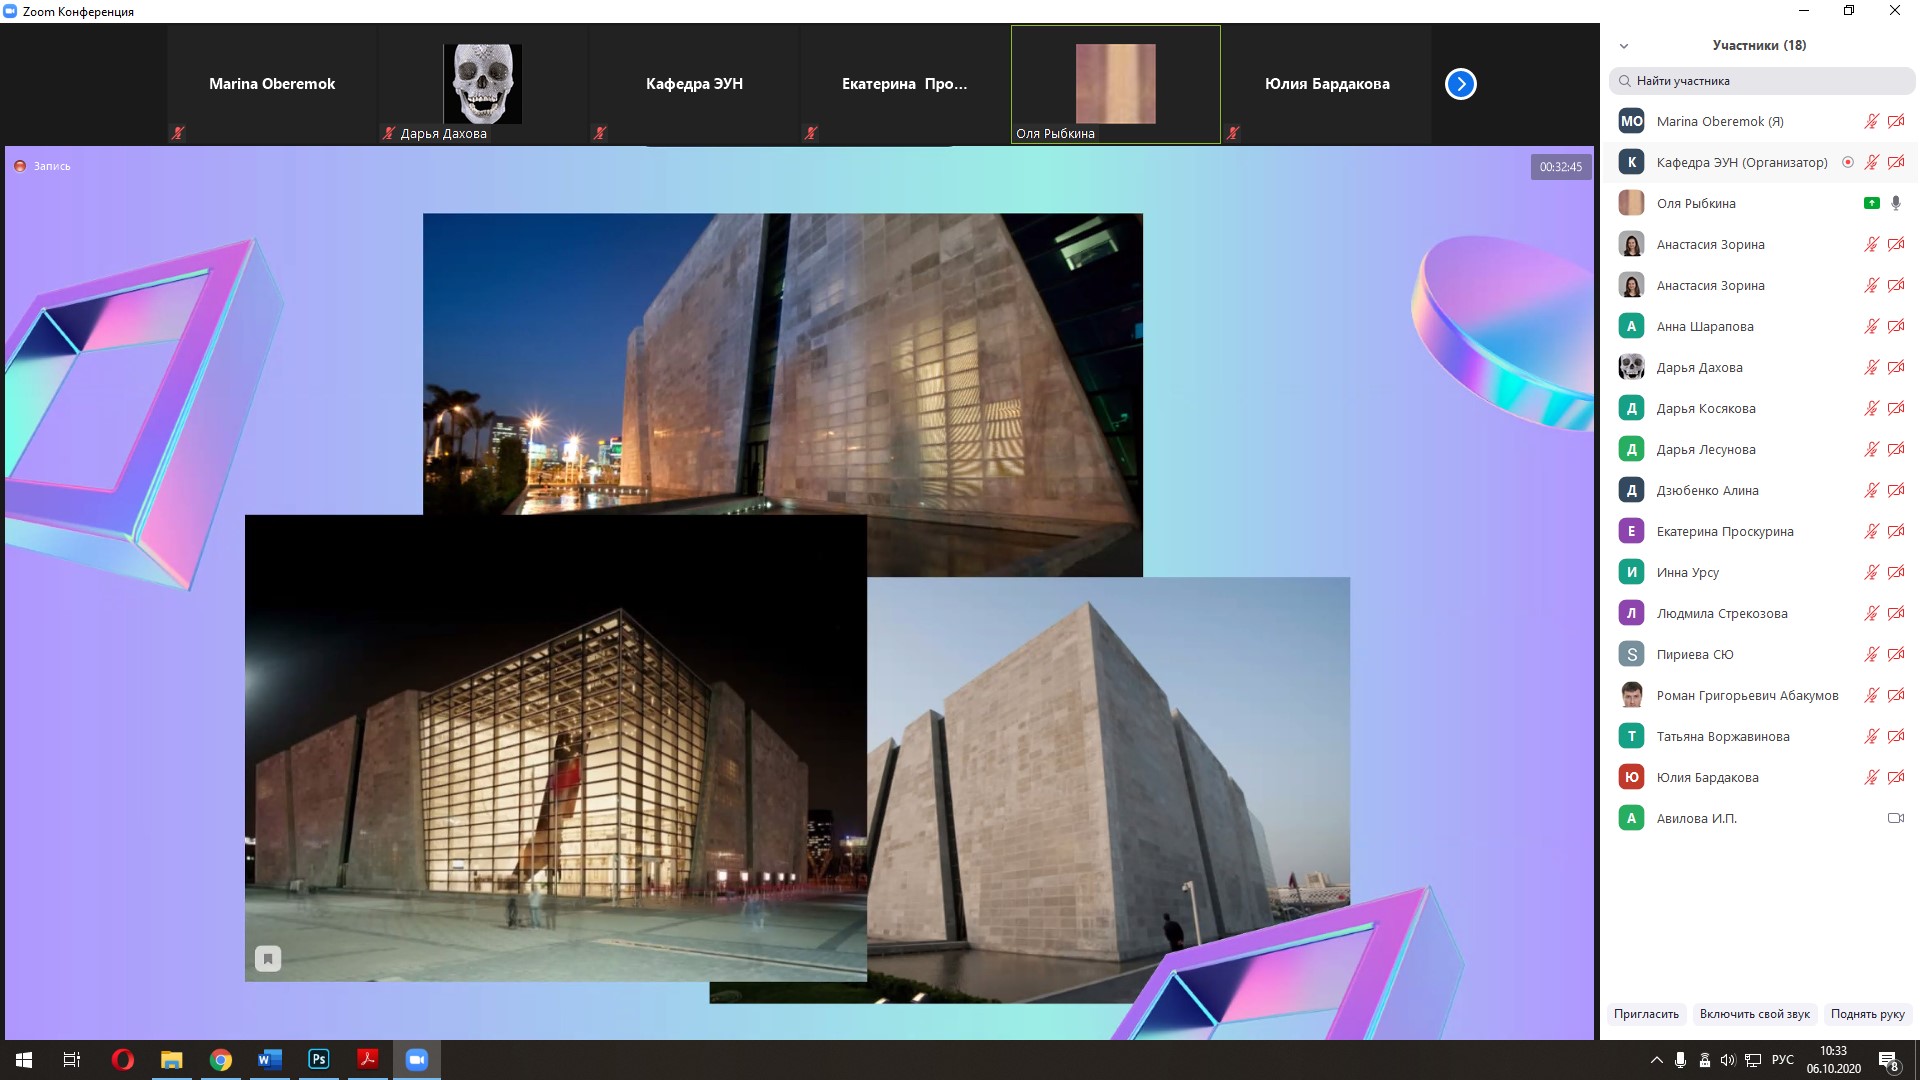Click tray microphone icon
1920x1080 pixels.
pyautogui.click(x=1680, y=1060)
